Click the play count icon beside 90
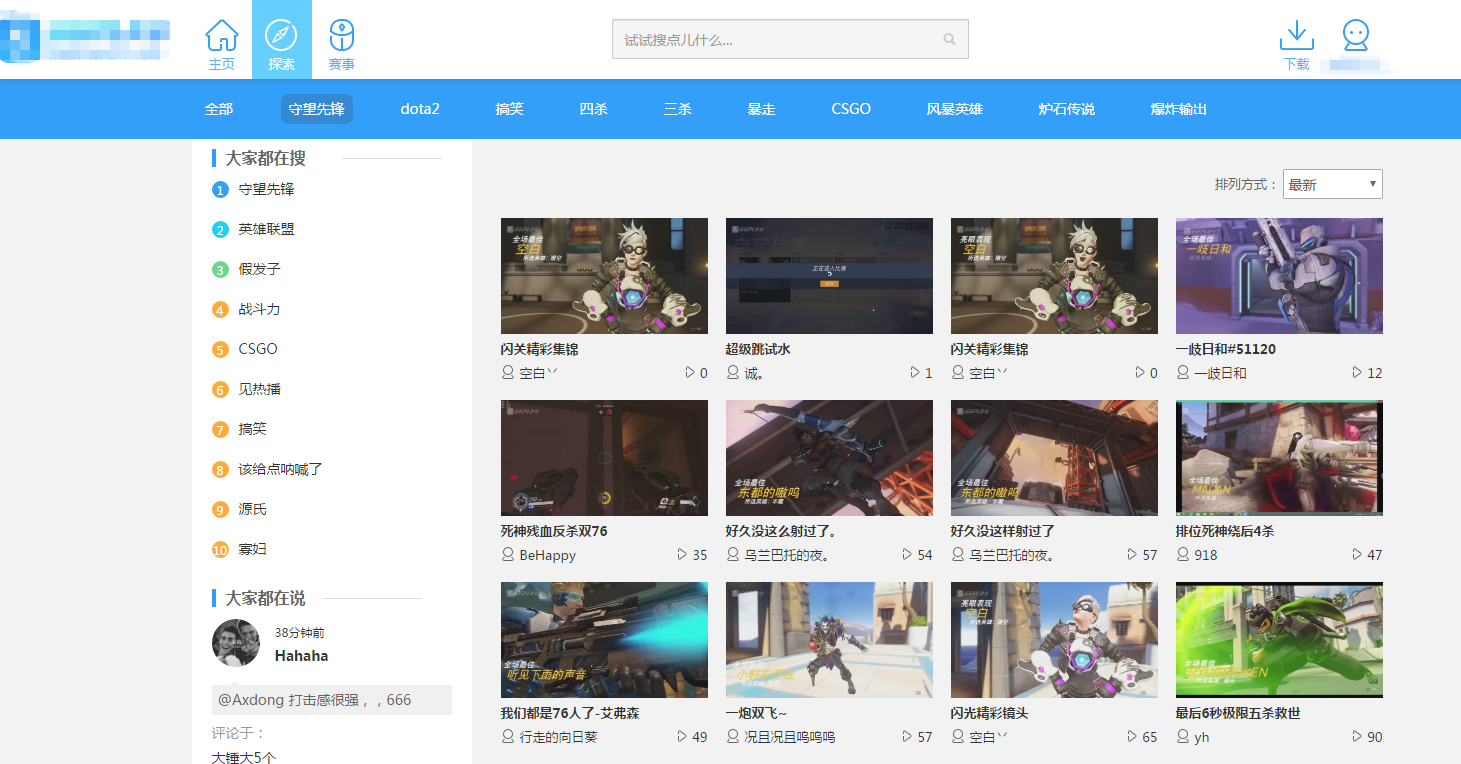 pos(1357,736)
